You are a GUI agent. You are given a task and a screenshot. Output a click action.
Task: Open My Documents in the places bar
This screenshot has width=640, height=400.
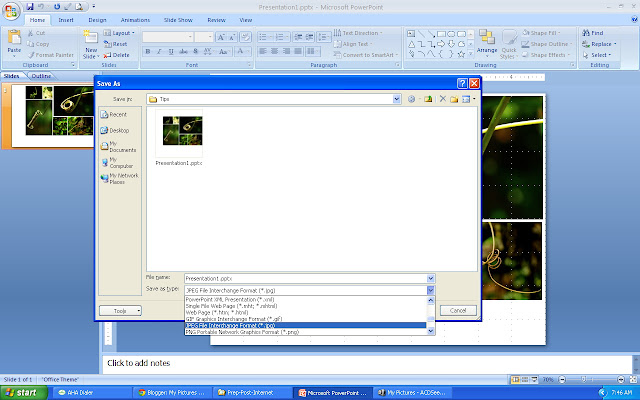click(x=120, y=147)
